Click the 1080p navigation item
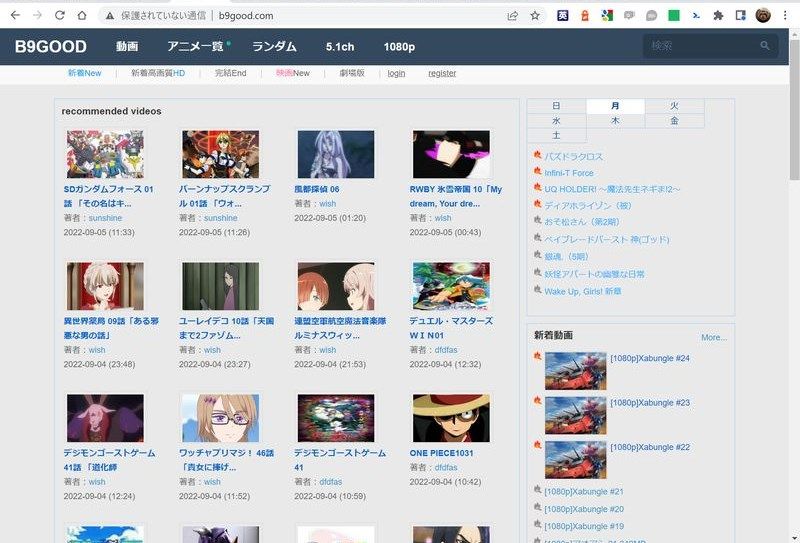Screen dimensions: 800x543 point(399,47)
